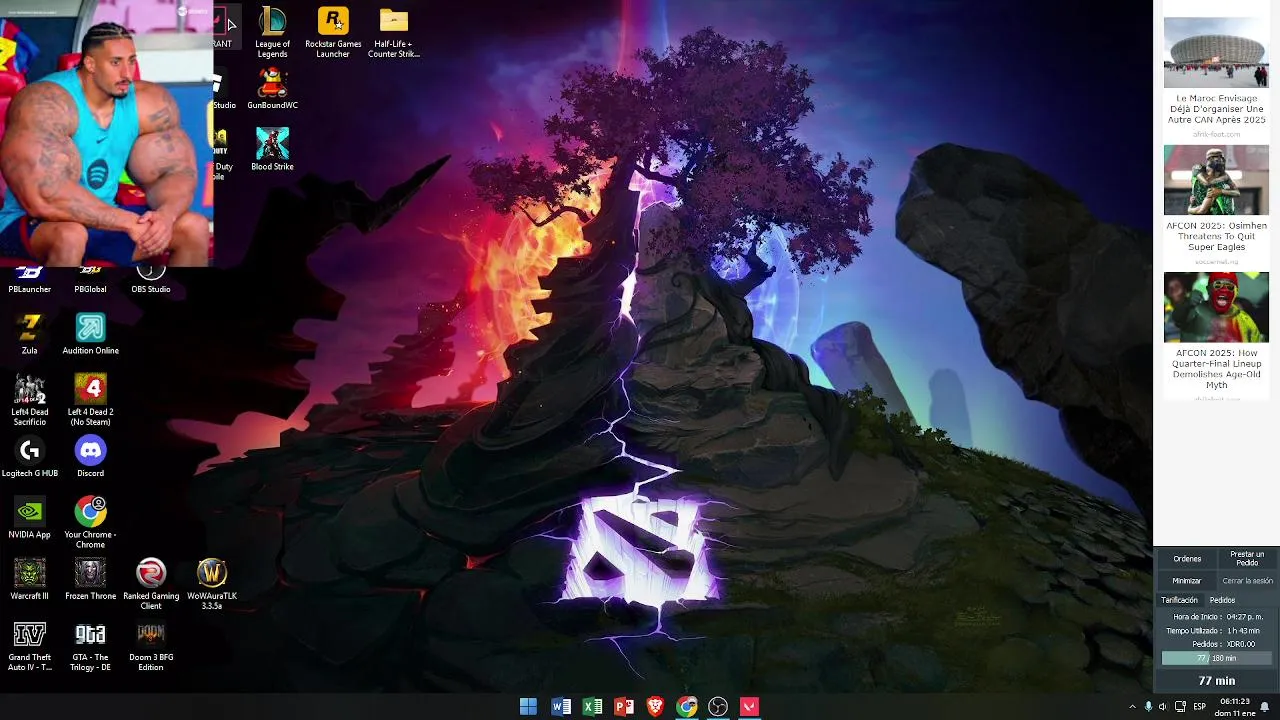Select the PBLauncher desktop shortcut
Screen dimensions: 1280x720
(30, 280)
